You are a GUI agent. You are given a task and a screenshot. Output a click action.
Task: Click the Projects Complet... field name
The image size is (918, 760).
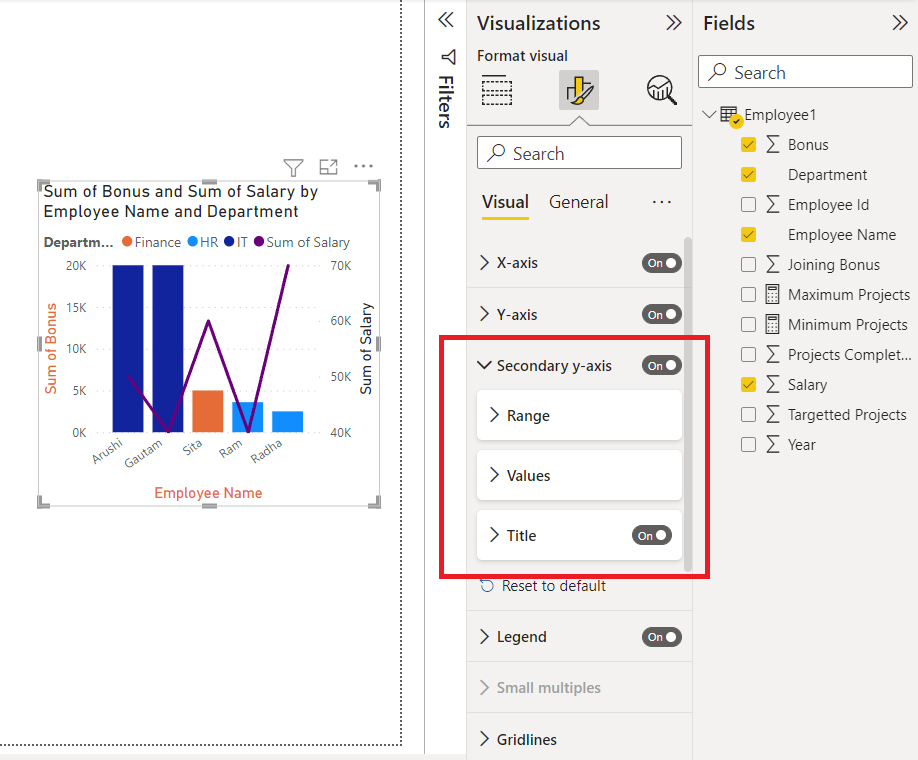(x=849, y=354)
